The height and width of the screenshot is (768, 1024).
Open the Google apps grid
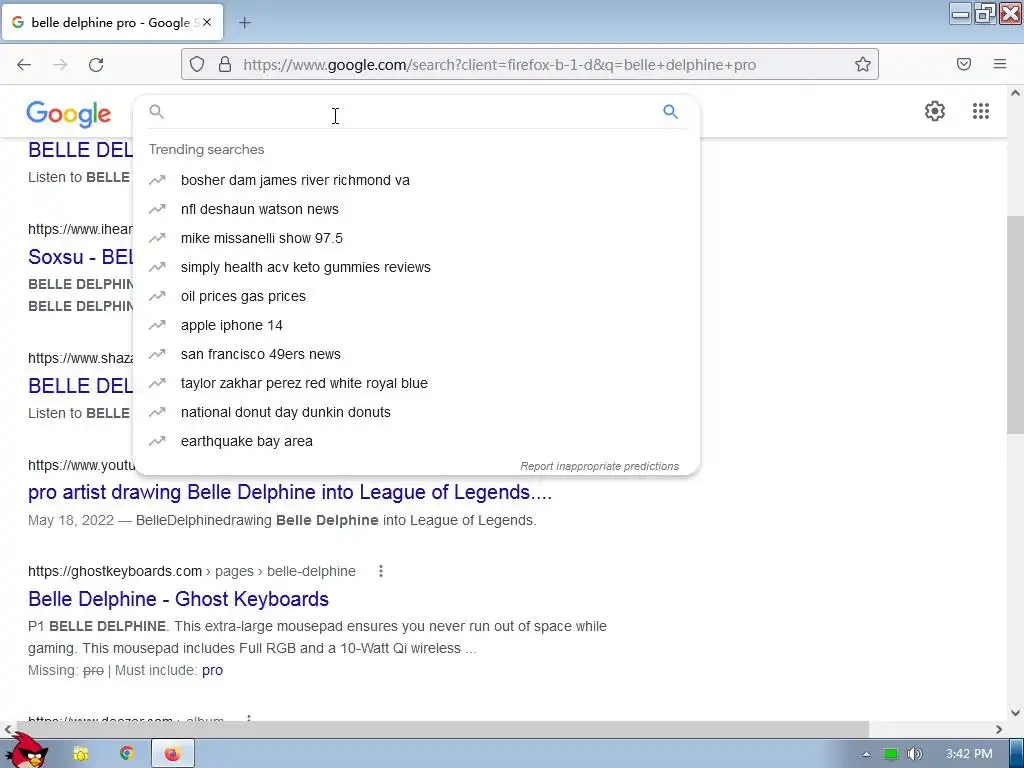[981, 111]
